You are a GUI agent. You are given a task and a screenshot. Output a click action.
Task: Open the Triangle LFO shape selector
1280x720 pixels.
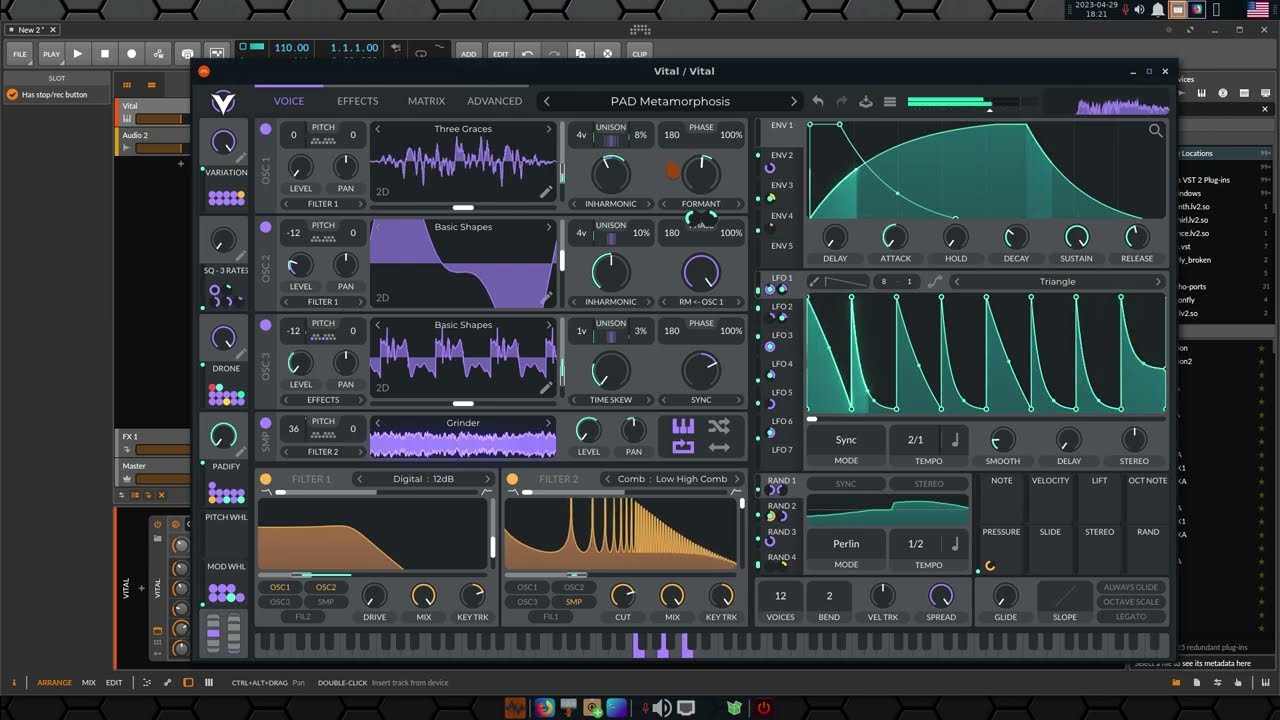1057,282
